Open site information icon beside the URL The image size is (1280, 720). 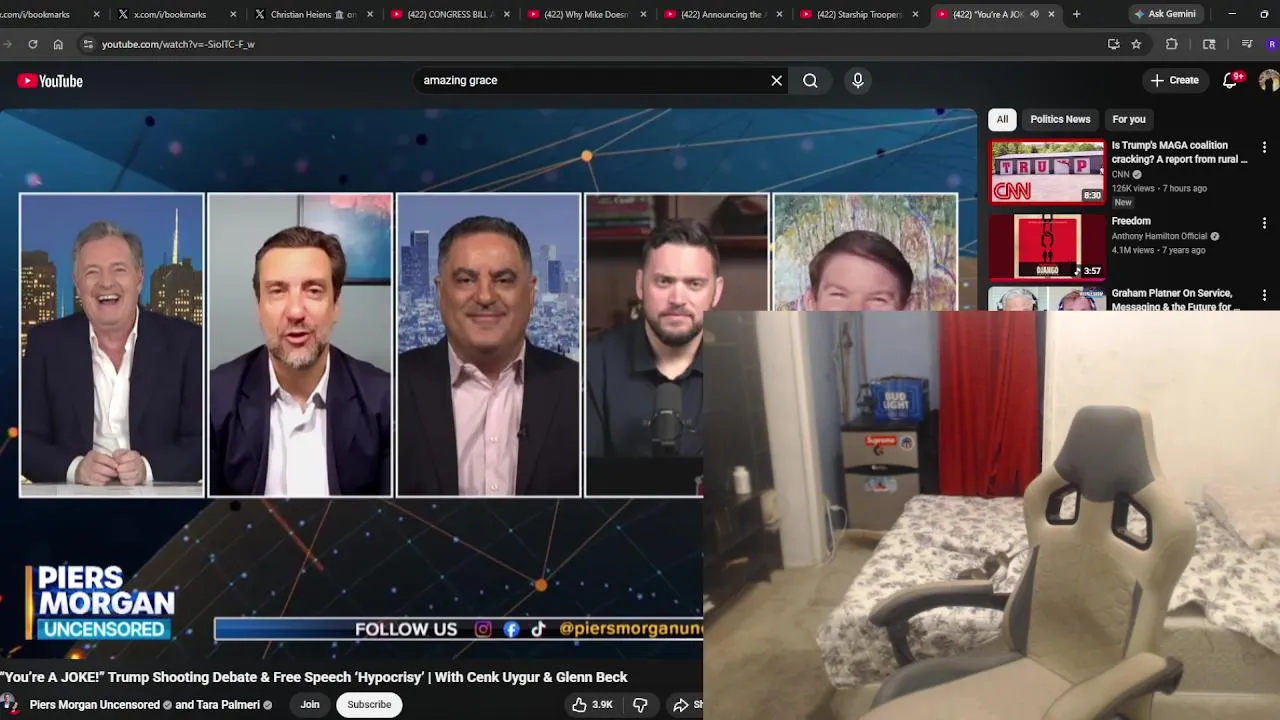[x=88, y=44]
